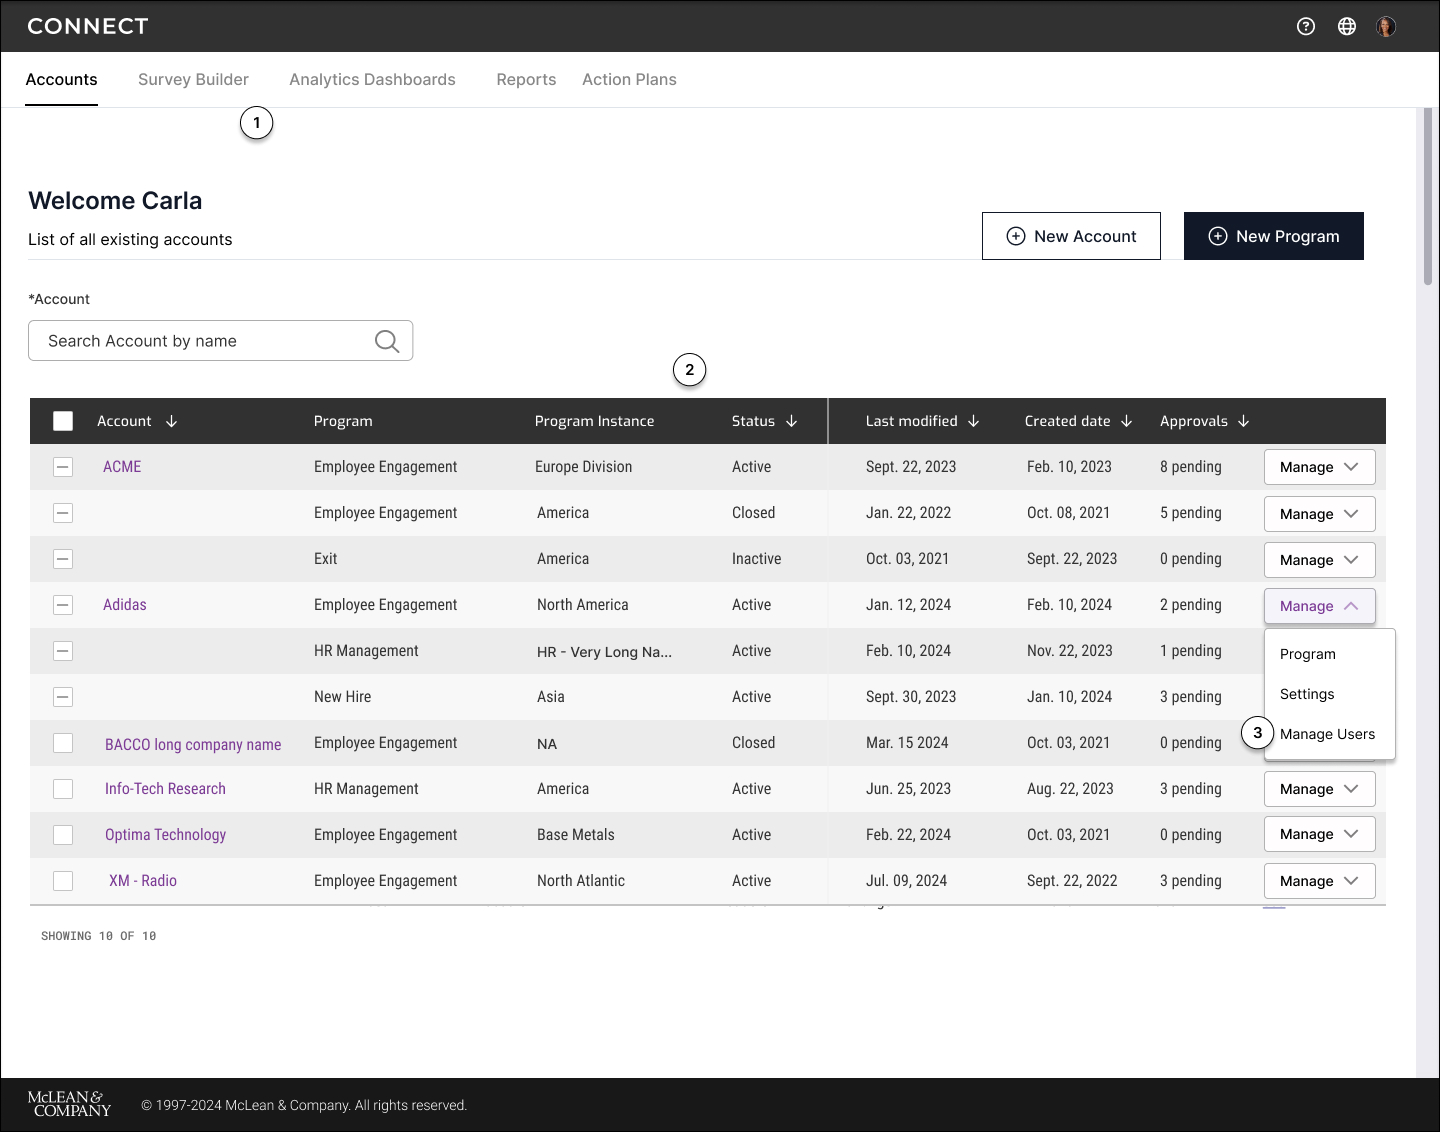Toggle checkbox for Adidas row
This screenshot has width=1440, height=1132.
click(63, 605)
